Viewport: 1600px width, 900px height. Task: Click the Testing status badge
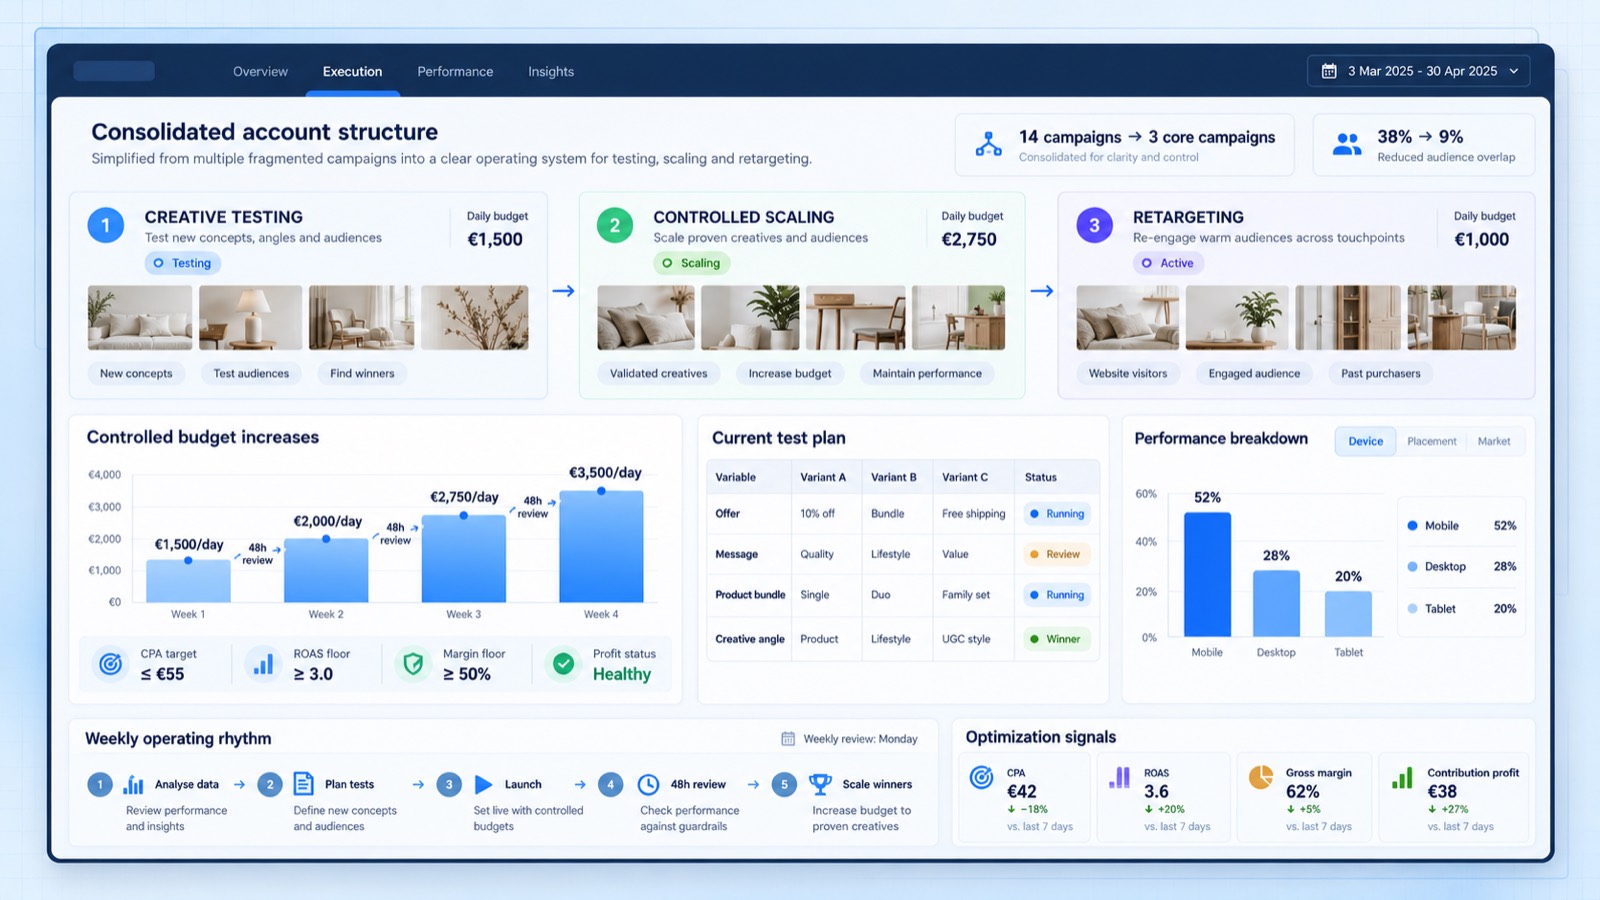coord(183,263)
